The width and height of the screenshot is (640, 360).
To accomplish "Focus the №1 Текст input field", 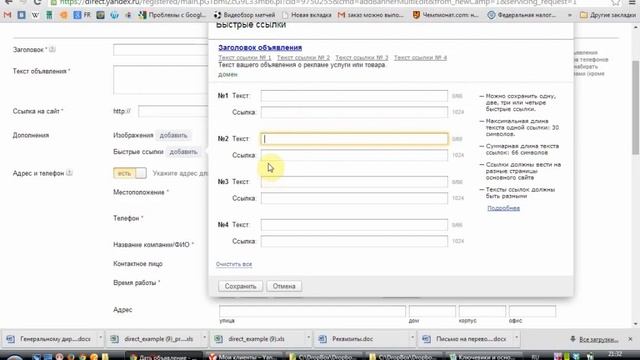I will click(354, 96).
